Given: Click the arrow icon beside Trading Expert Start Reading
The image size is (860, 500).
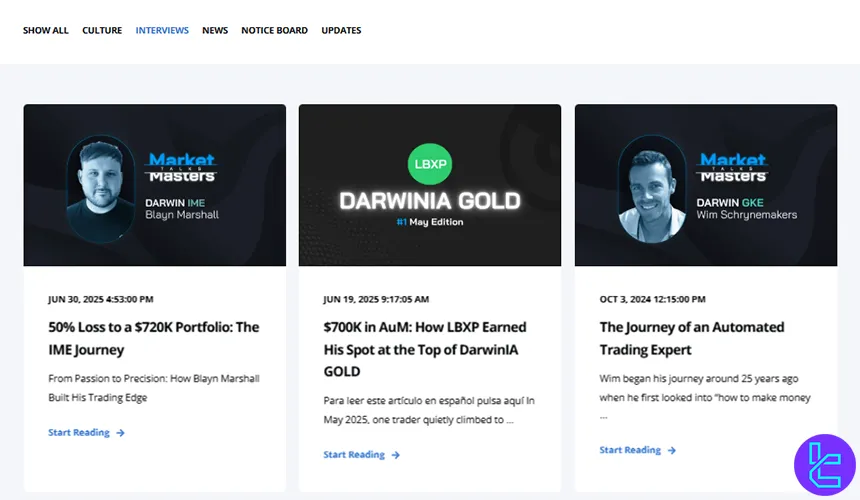Looking at the screenshot, I should coord(672,451).
